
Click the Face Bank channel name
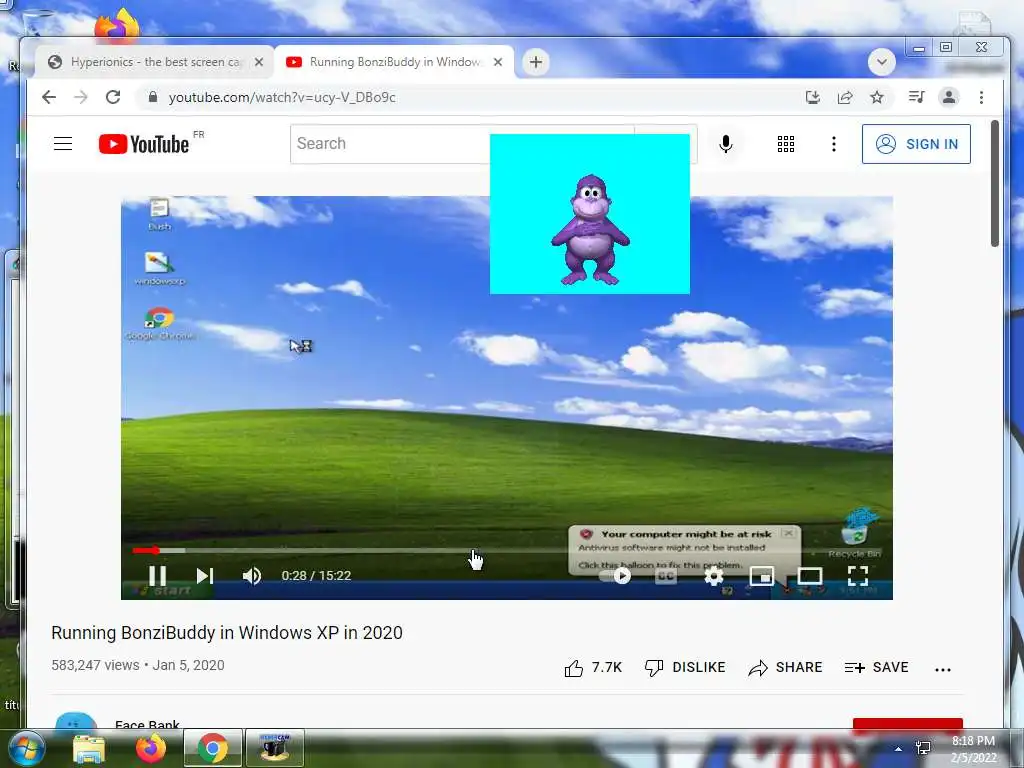[x=147, y=724]
